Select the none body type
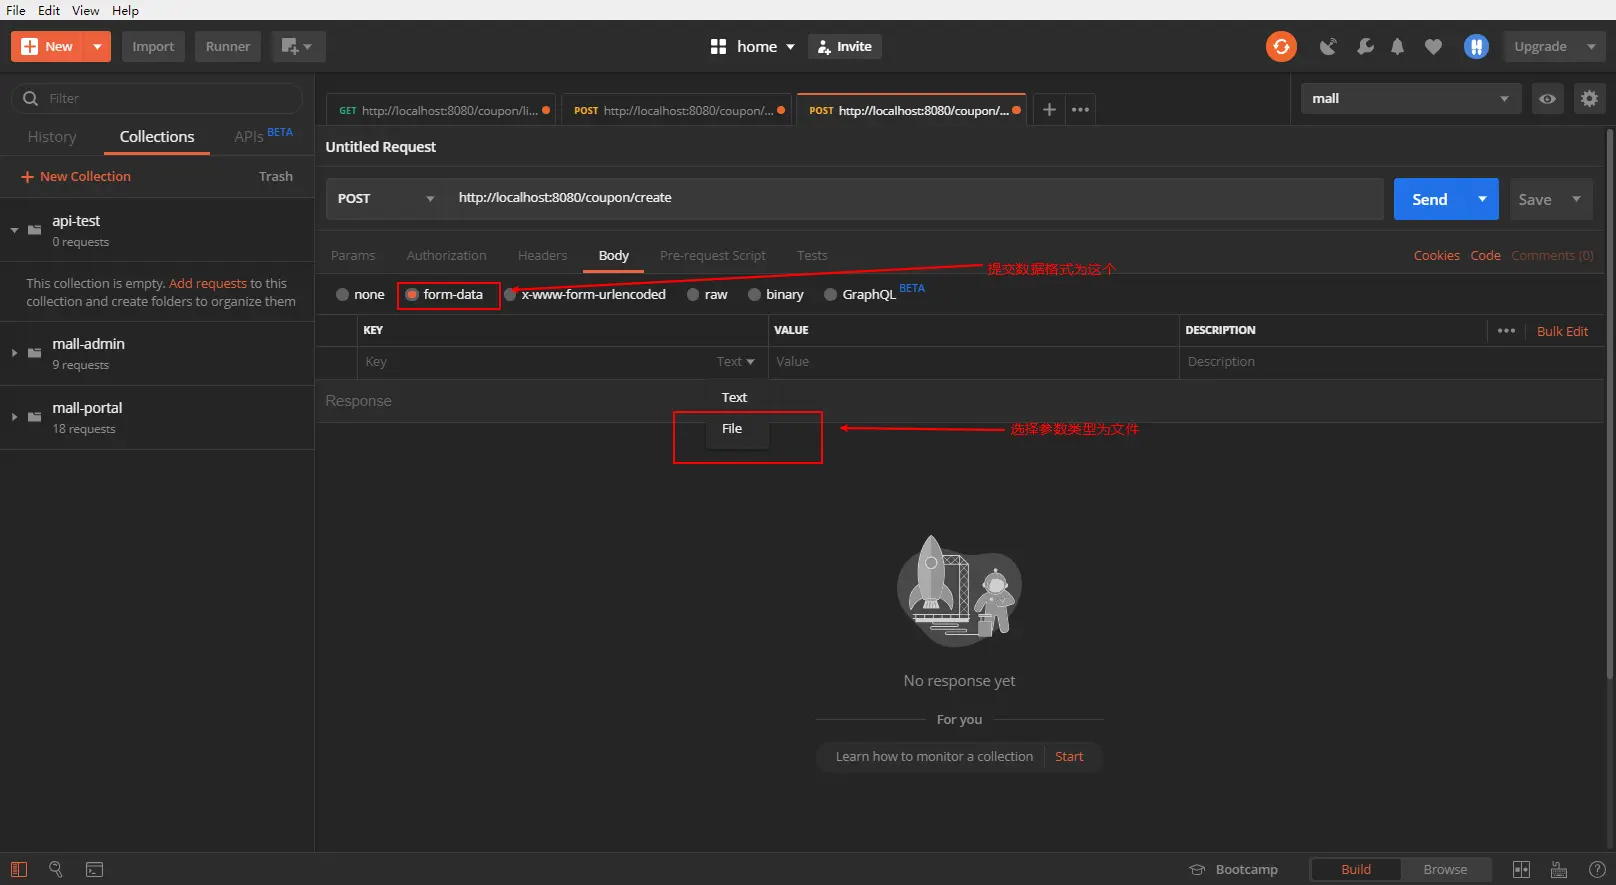This screenshot has height=885, width=1616. [342, 295]
